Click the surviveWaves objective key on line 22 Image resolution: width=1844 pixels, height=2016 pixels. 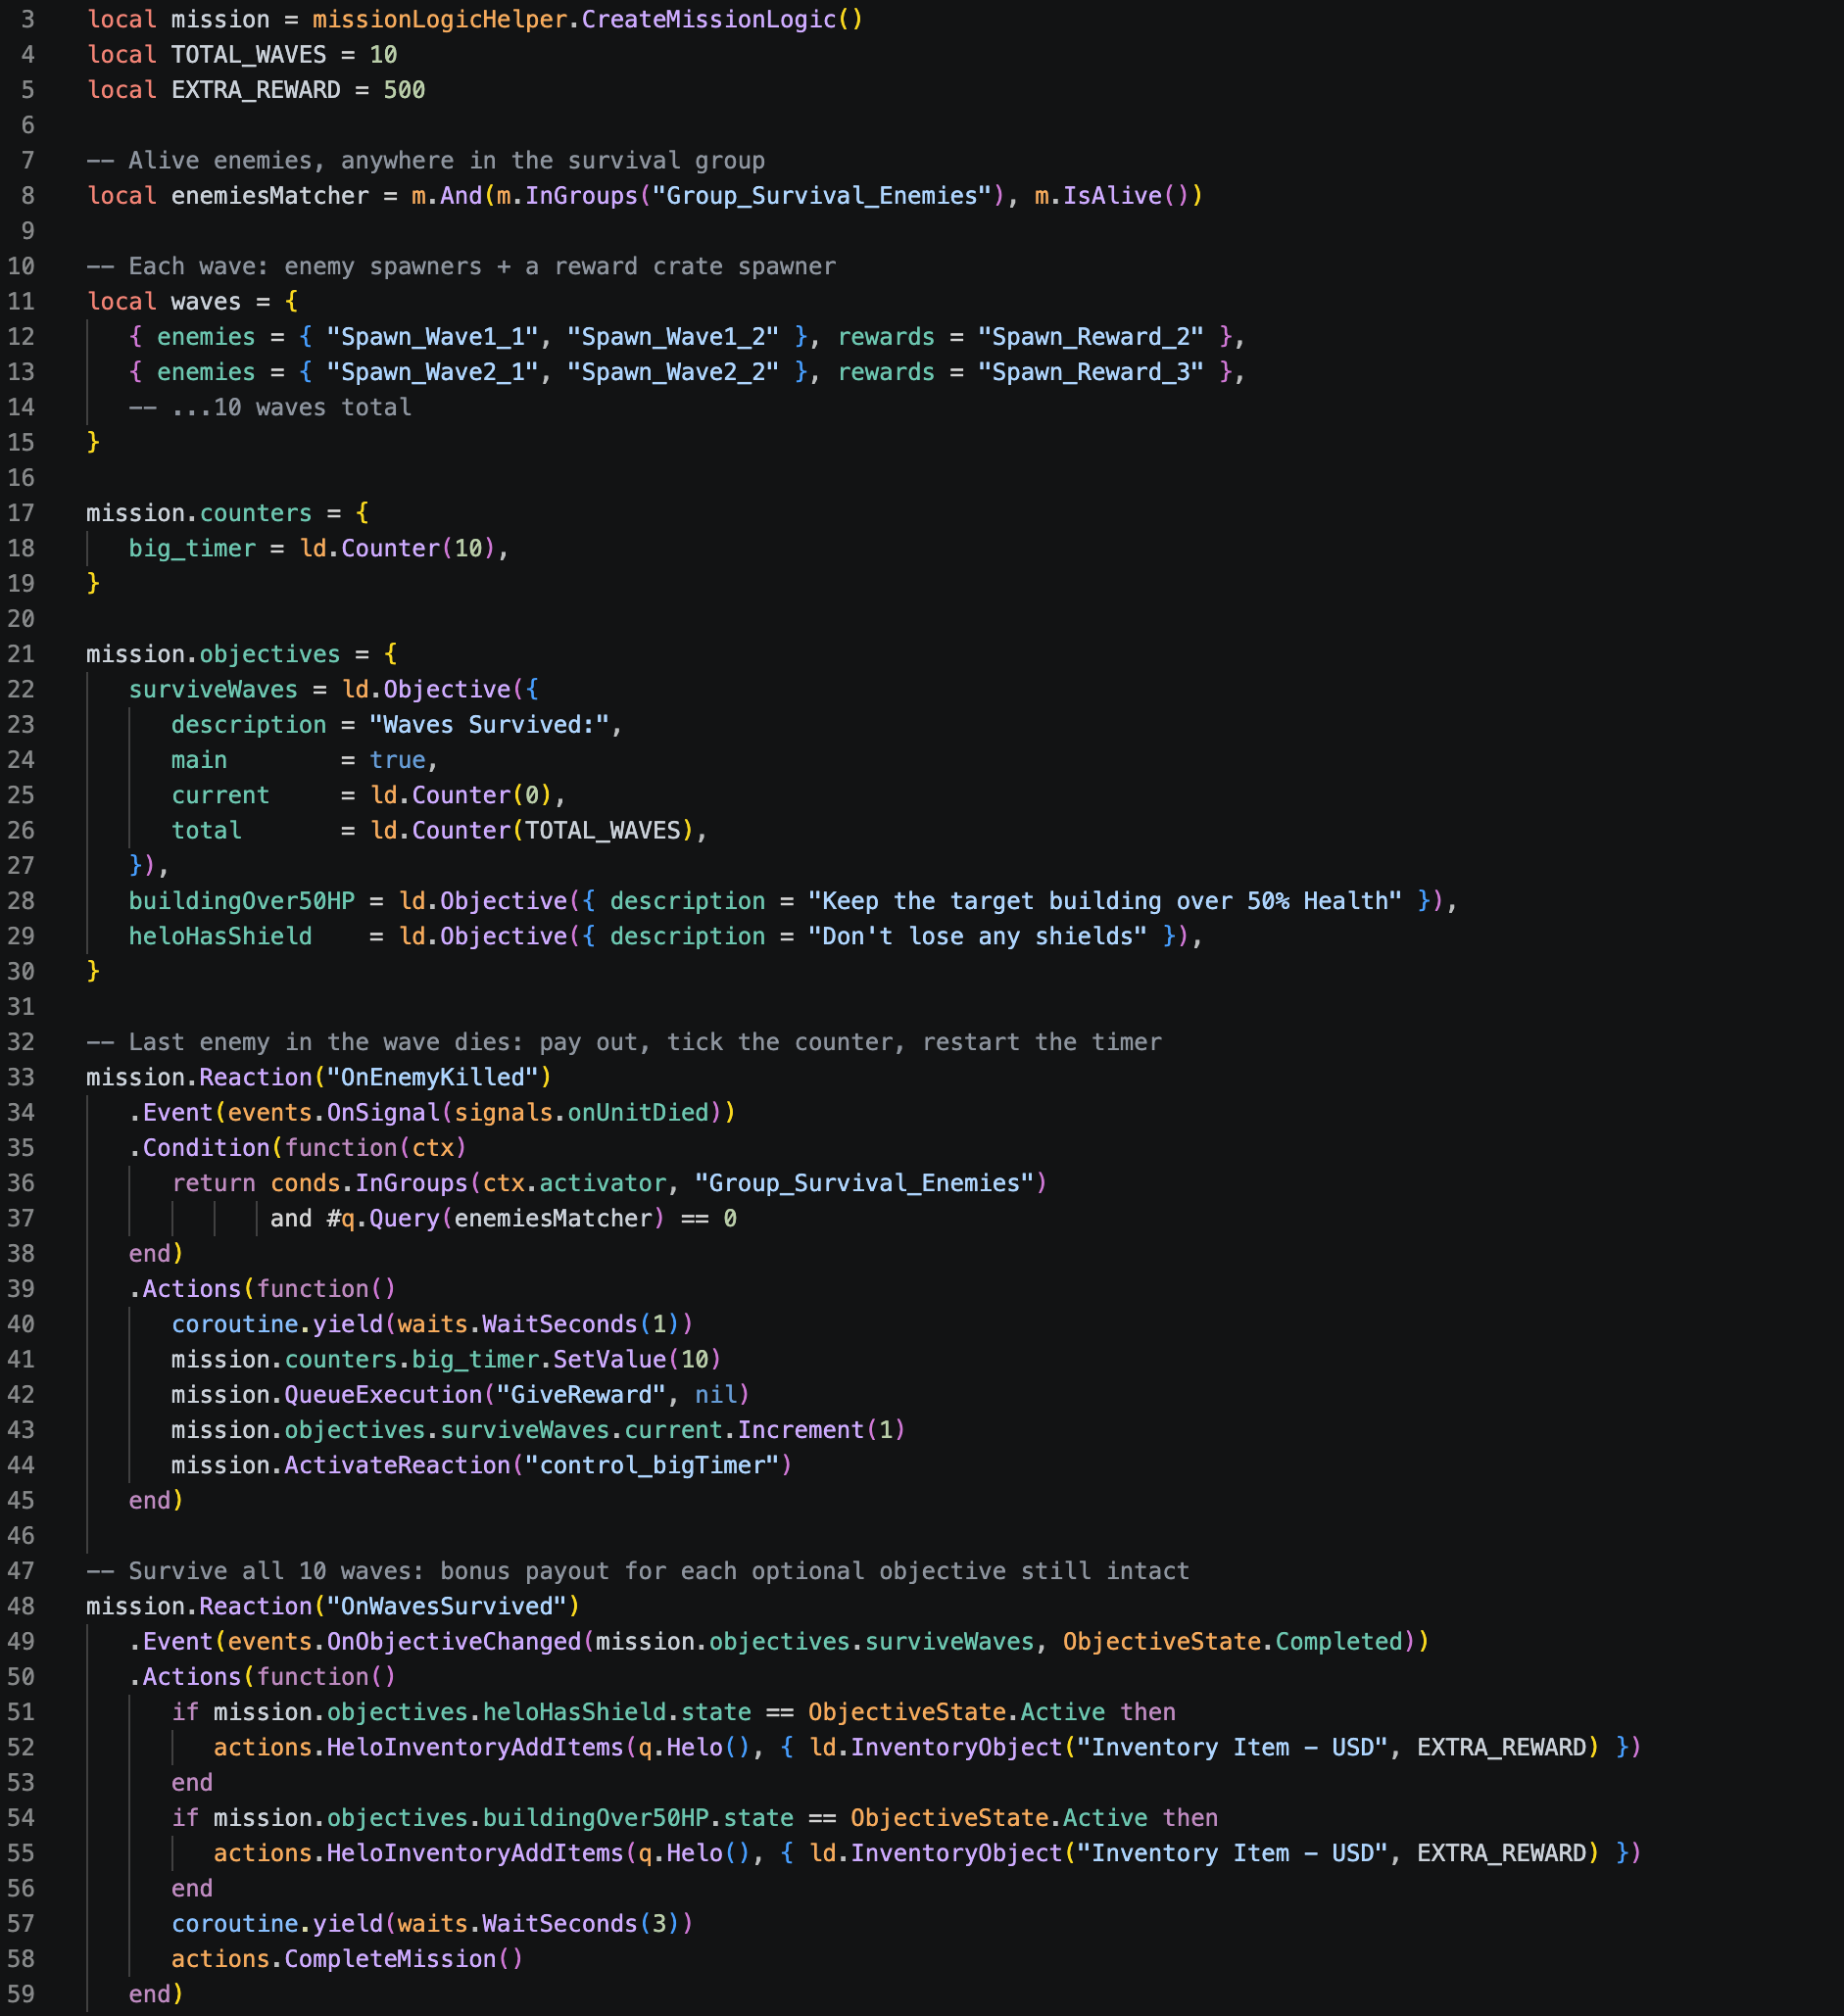(x=213, y=689)
